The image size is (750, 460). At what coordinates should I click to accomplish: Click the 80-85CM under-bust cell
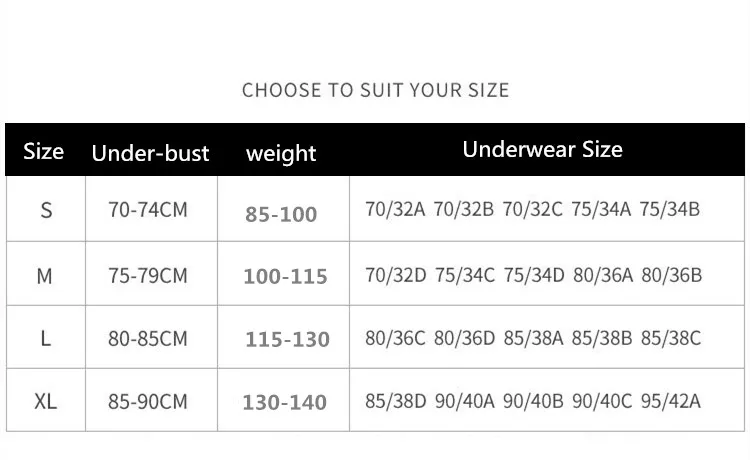(x=148, y=339)
